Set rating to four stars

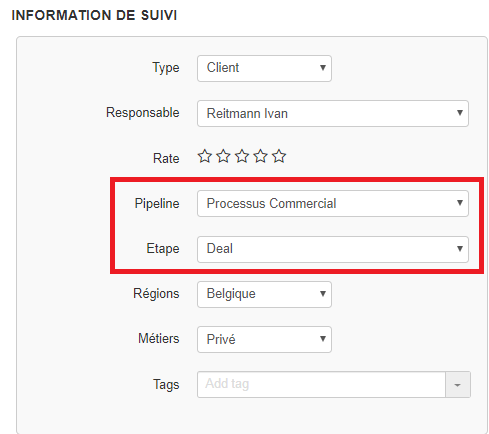tap(260, 156)
